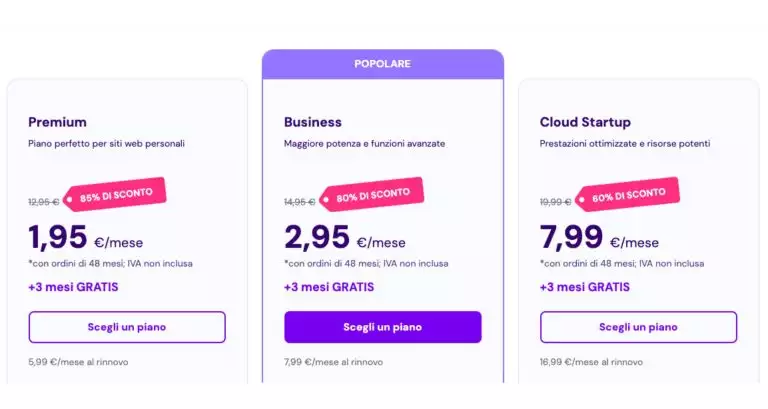768x409 pixels.
Task: Select the Cloud Startup plan title
Action: click(585, 122)
